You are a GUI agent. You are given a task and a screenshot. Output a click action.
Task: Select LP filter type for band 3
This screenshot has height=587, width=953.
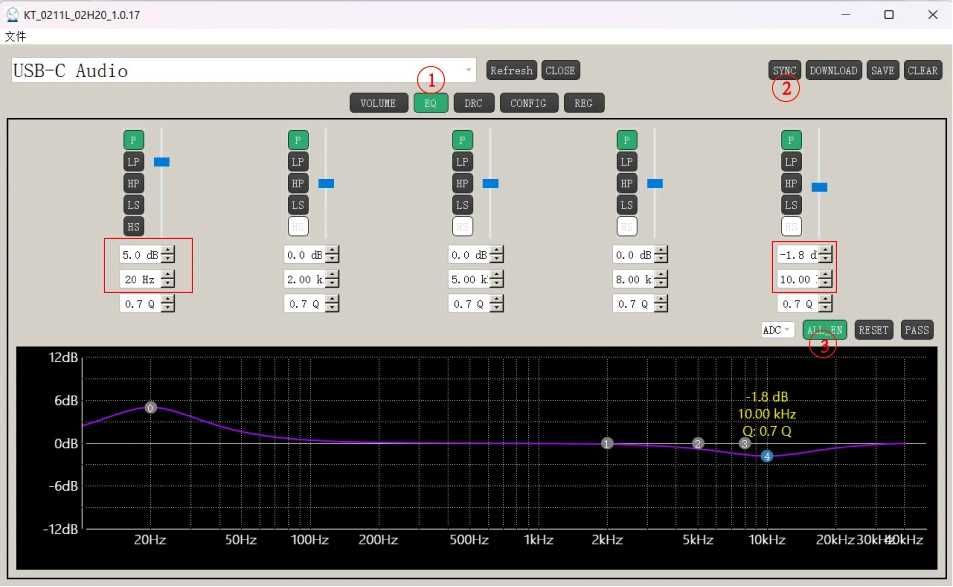463,162
